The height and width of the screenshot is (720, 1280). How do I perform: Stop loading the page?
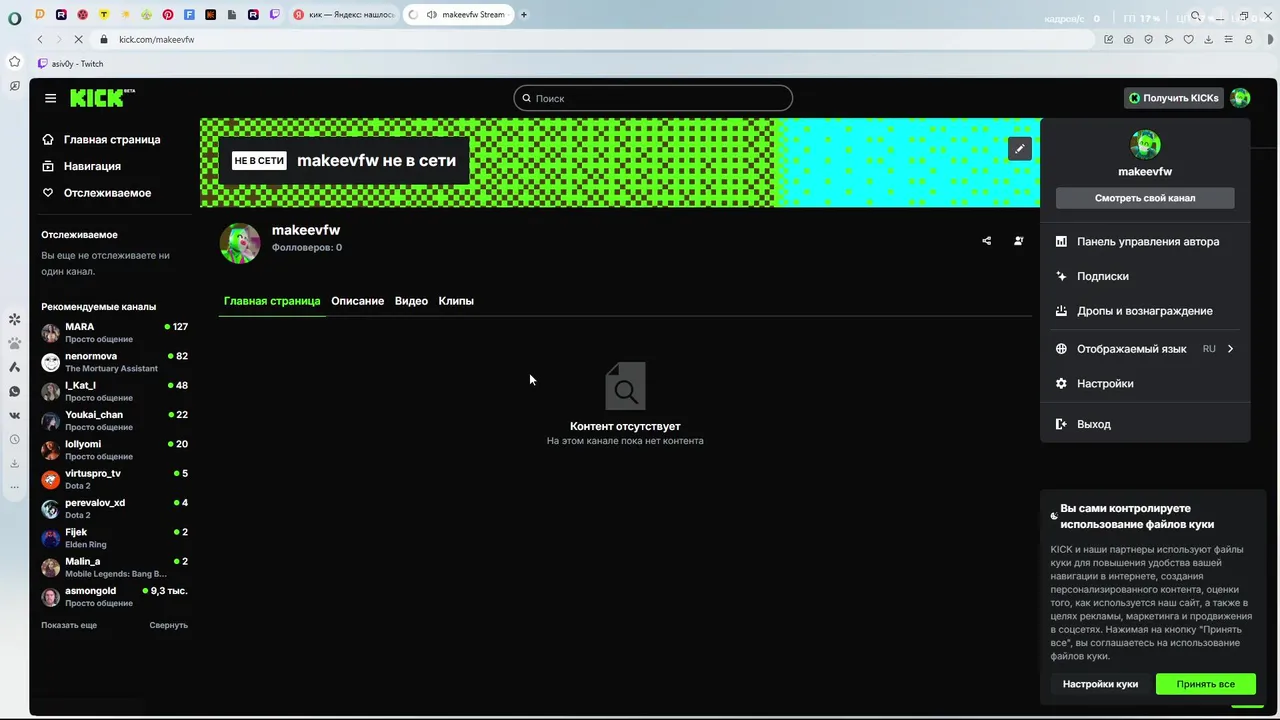(x=77, y=39)
